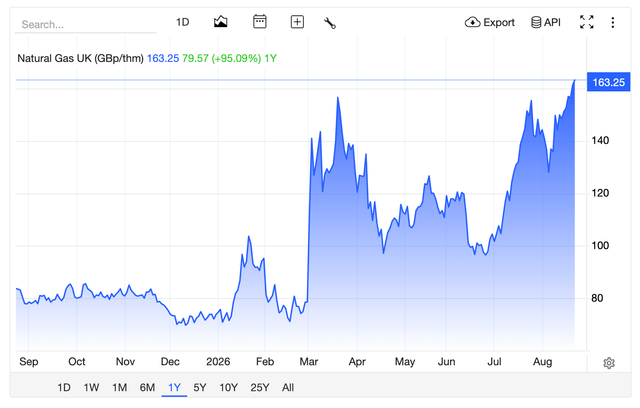Select the 1D range tab
Screen dimensions: 640x408
64,387
